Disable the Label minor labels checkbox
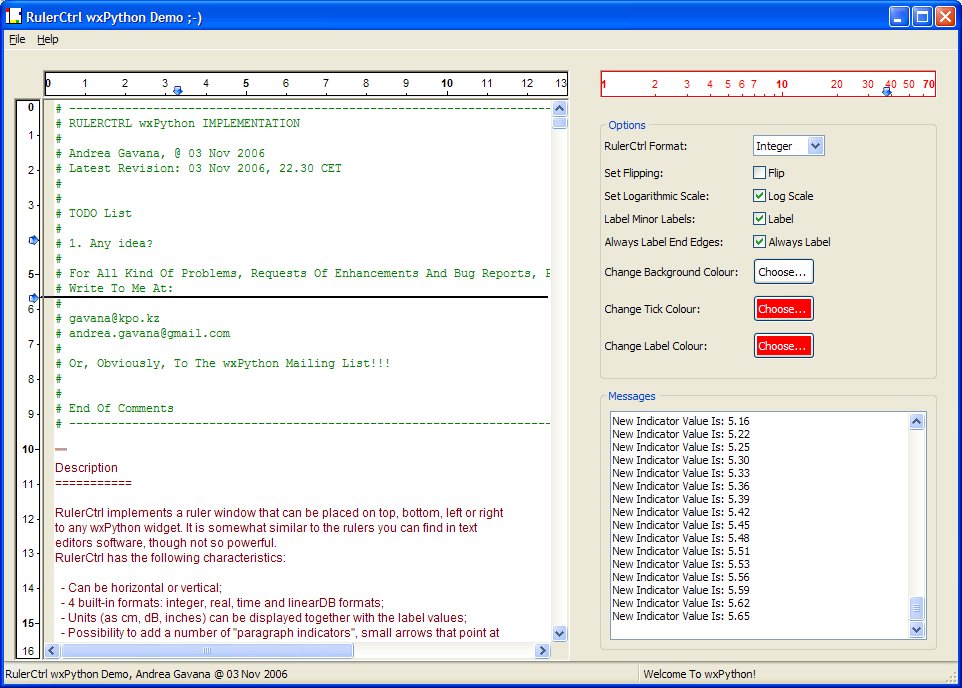 pyautogui.click(x=760, y=219)
